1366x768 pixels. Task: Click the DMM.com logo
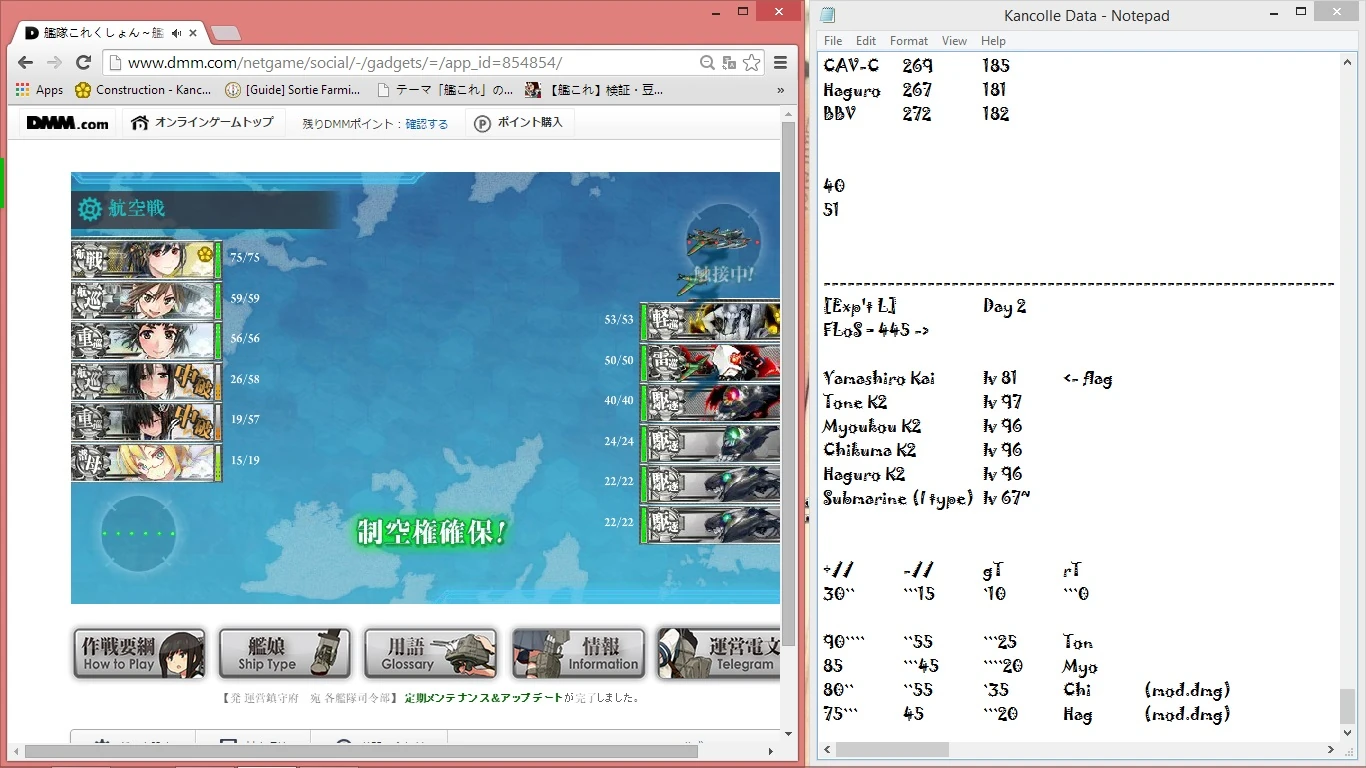coord(67,123)
